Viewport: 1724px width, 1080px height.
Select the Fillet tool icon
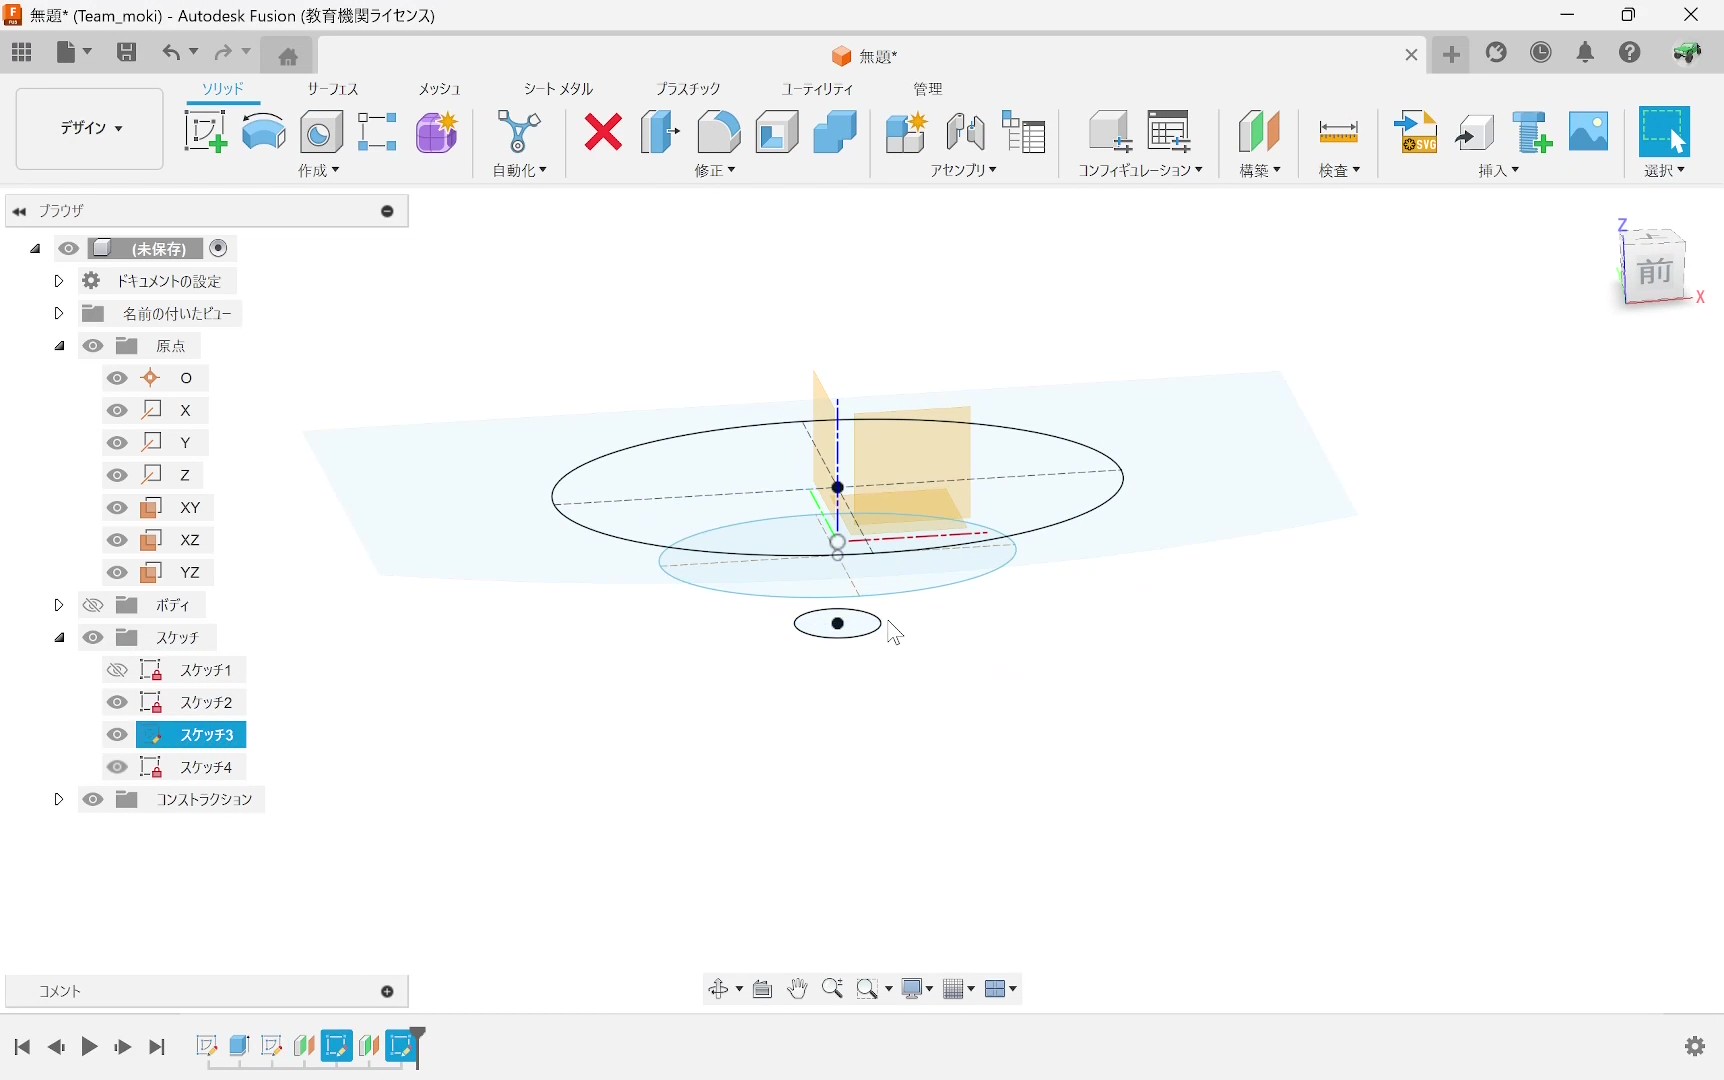click(x=719, y=132)
